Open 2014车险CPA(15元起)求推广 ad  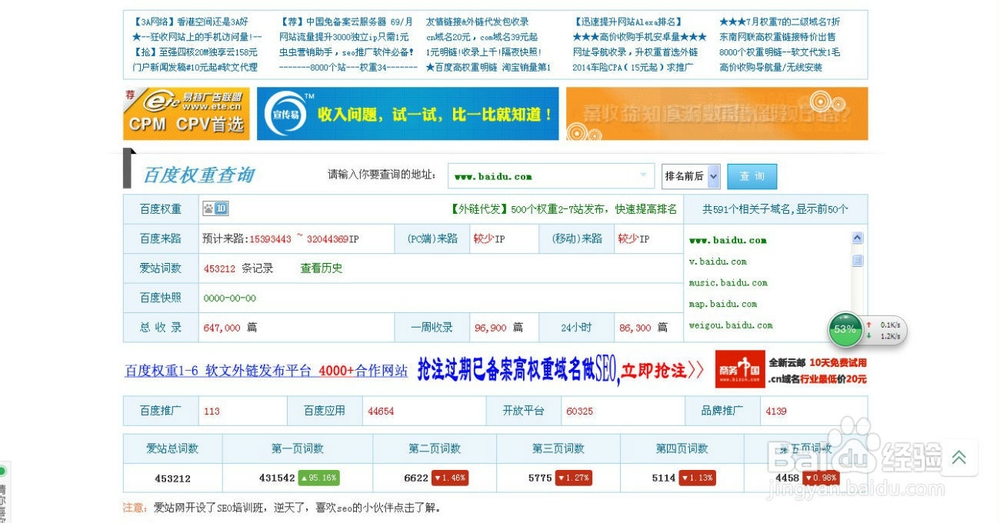[632, 67]
